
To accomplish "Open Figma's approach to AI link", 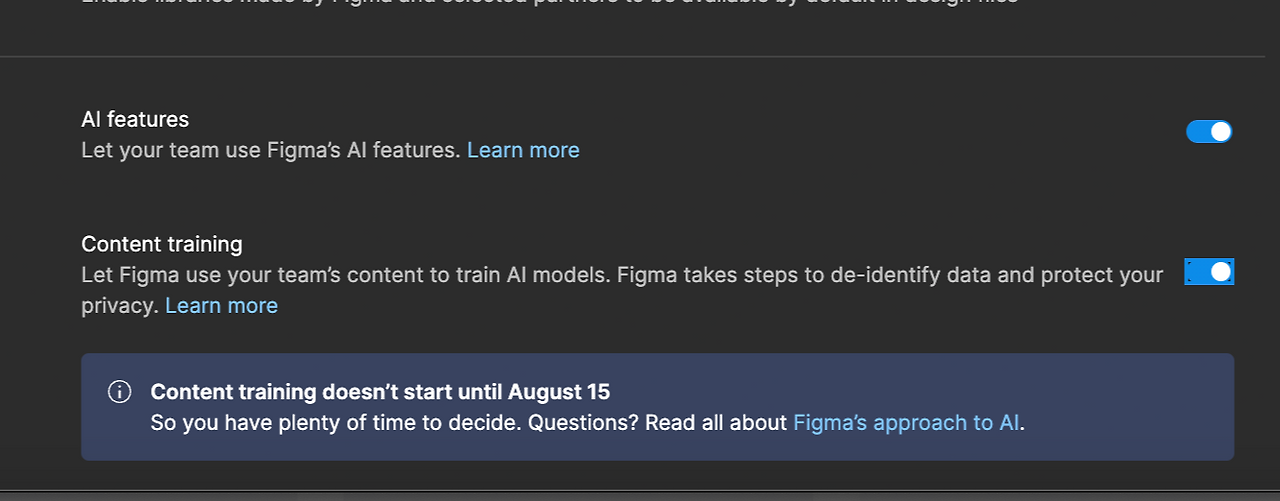I will [906, 423].
